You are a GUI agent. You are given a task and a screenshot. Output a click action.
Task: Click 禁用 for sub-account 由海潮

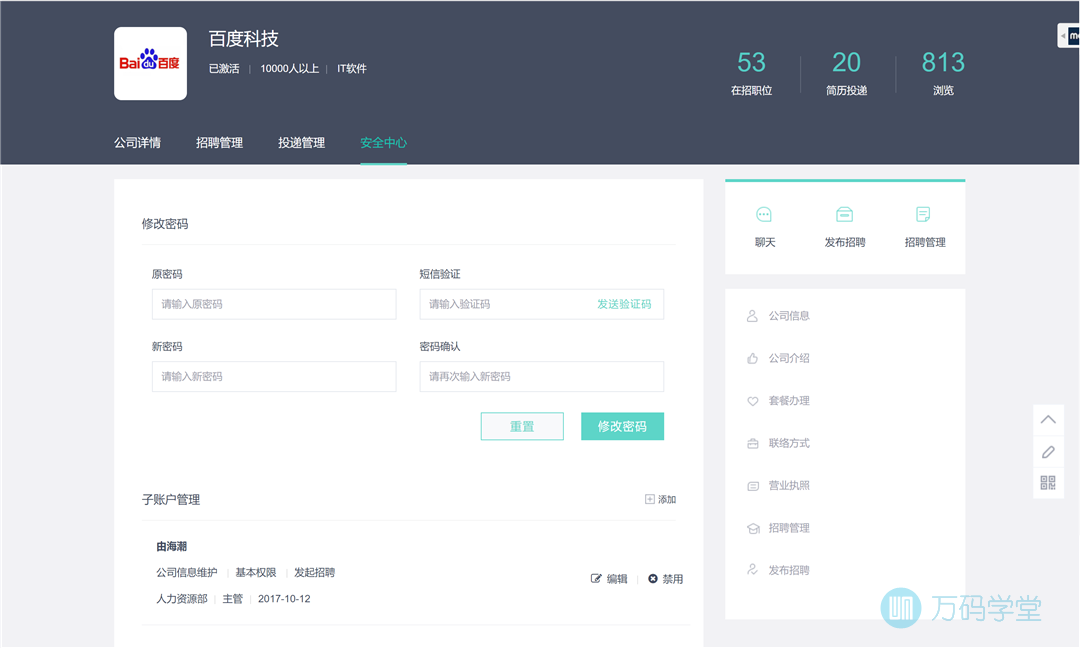[x=673, y=578]
